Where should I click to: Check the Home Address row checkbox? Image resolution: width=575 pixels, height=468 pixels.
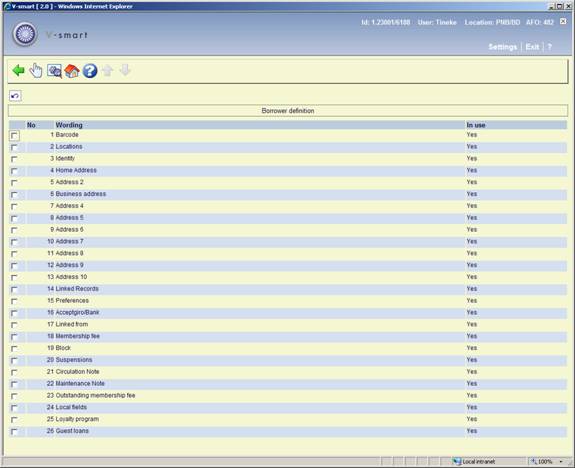(x=14, y=171)
